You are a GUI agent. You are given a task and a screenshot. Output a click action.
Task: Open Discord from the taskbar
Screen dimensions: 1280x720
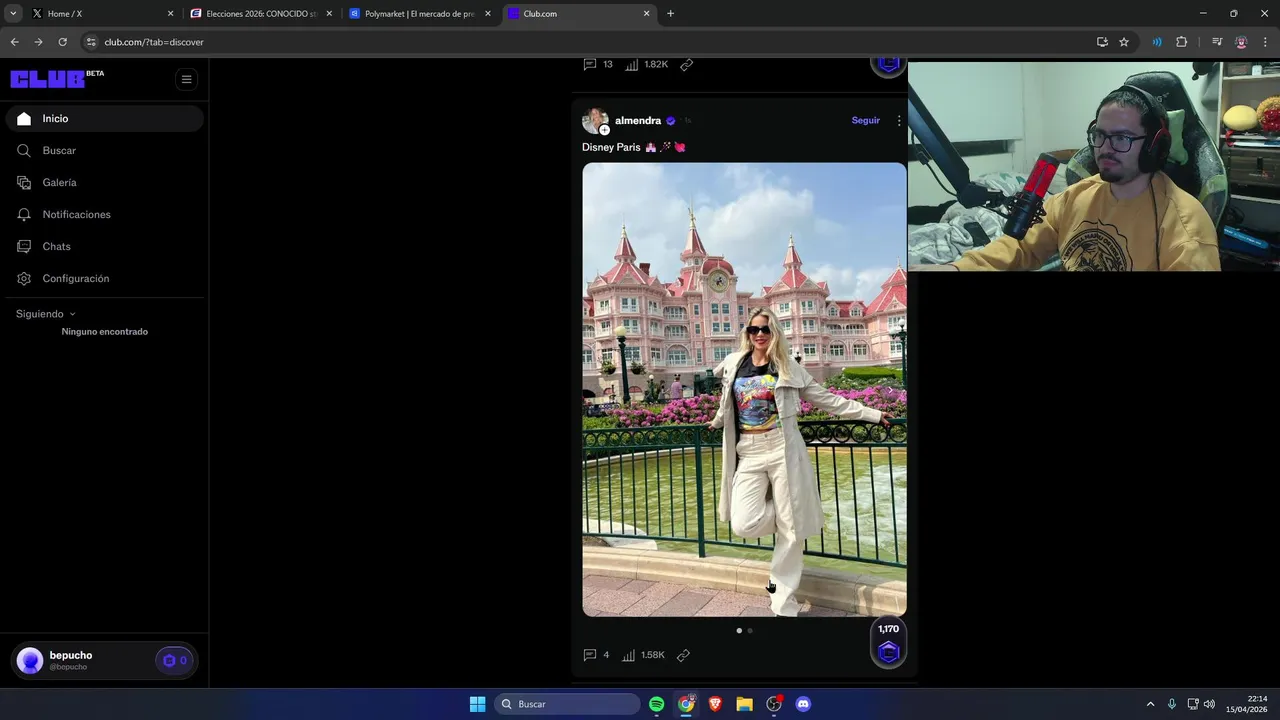[x=803, y=704]
